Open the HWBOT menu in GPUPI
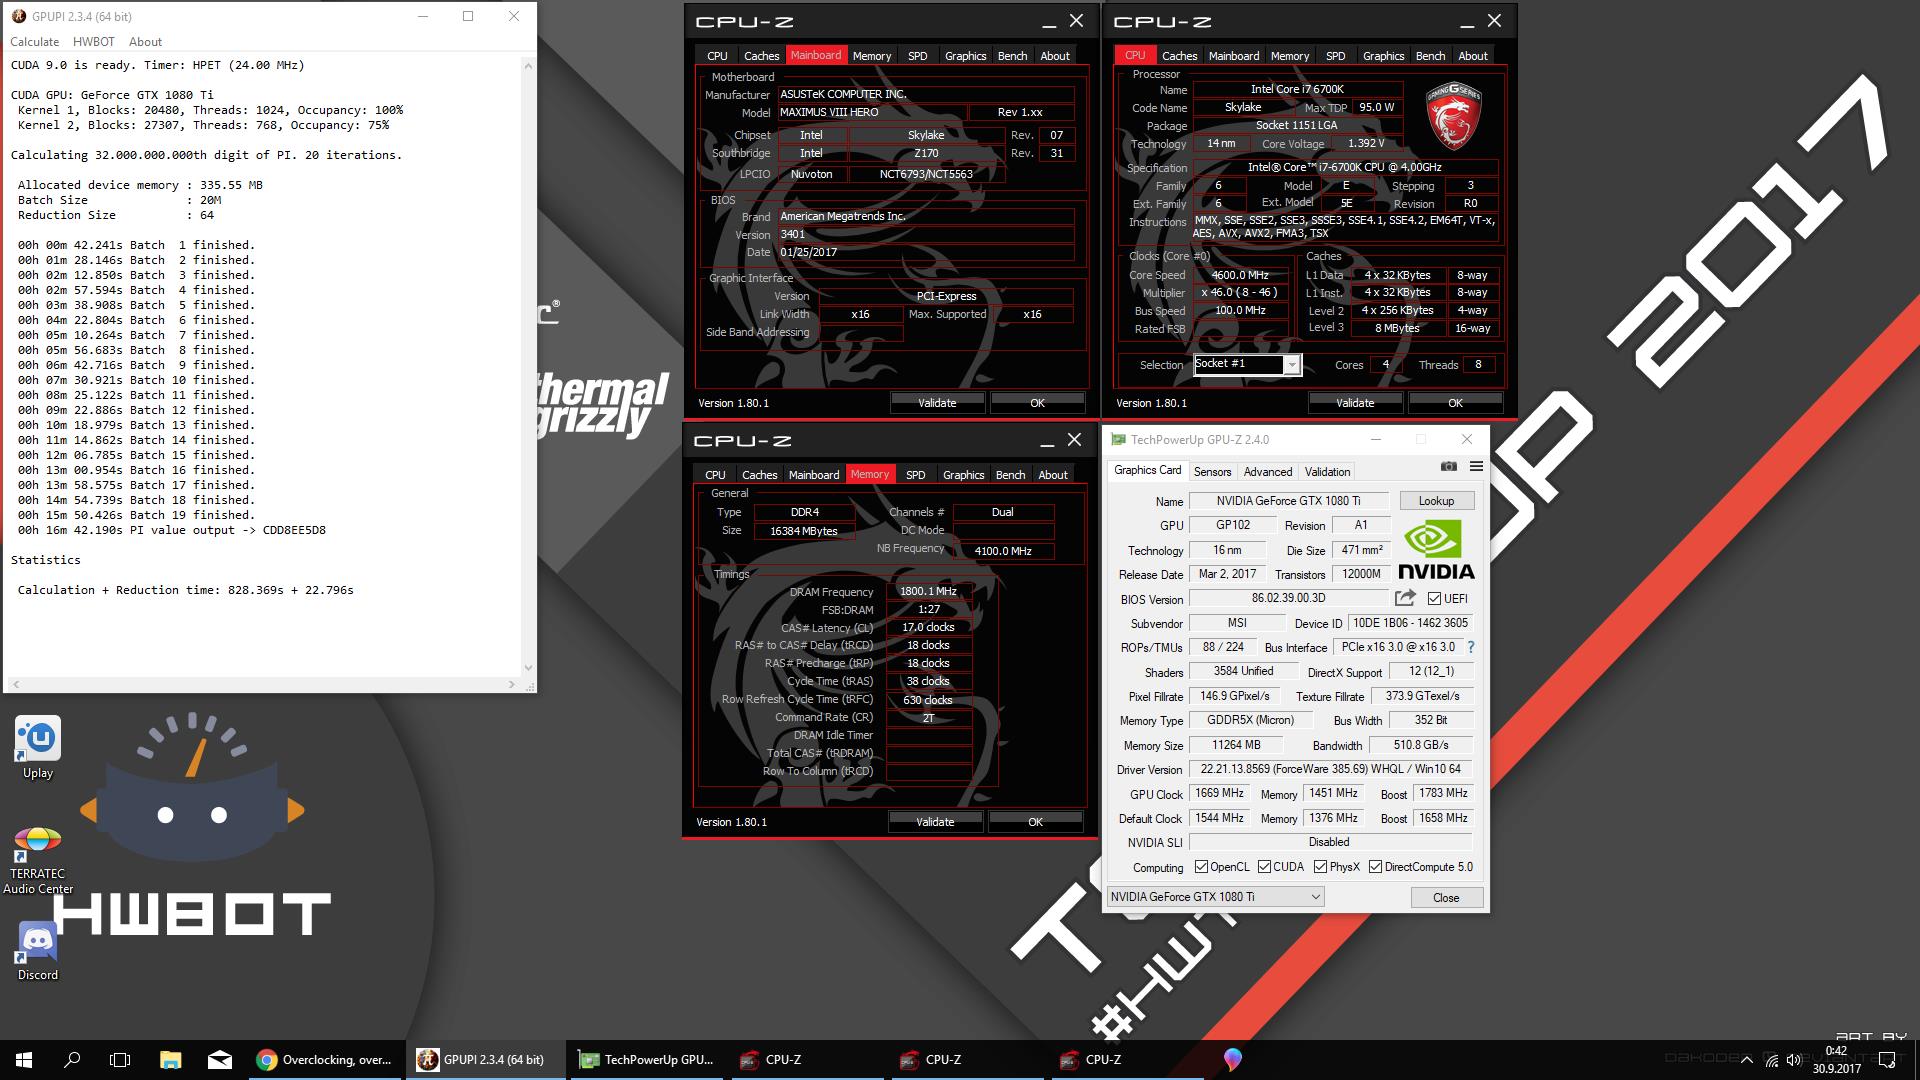 pos(93,42)
